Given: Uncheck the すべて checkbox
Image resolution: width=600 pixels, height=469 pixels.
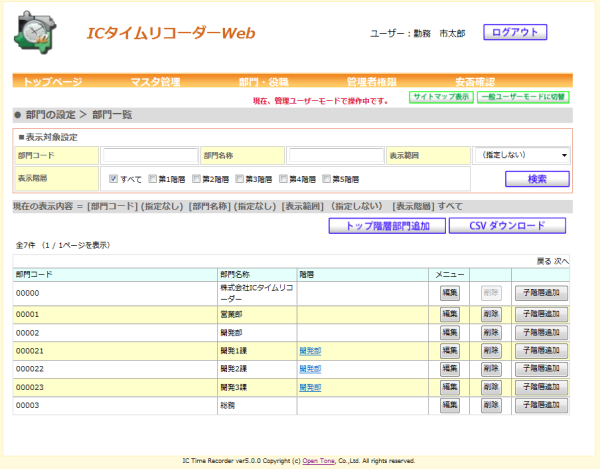Looking at the screenshot, I should pyautogui.click(x=113, y=179).
